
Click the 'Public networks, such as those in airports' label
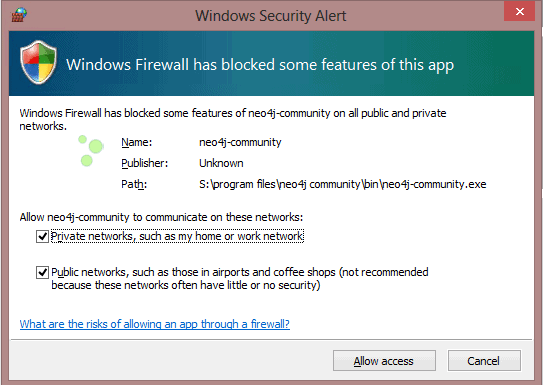point(240,279)
